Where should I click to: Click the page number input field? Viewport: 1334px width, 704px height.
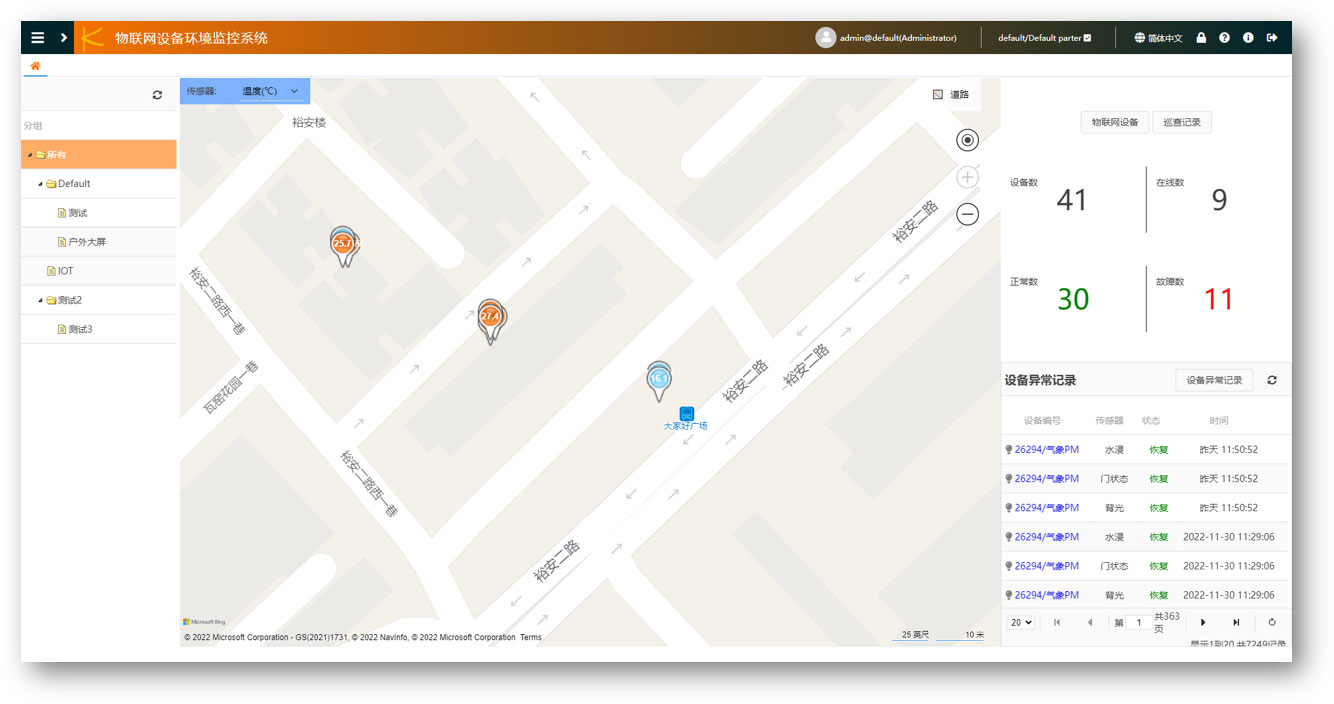point(1139,622)
